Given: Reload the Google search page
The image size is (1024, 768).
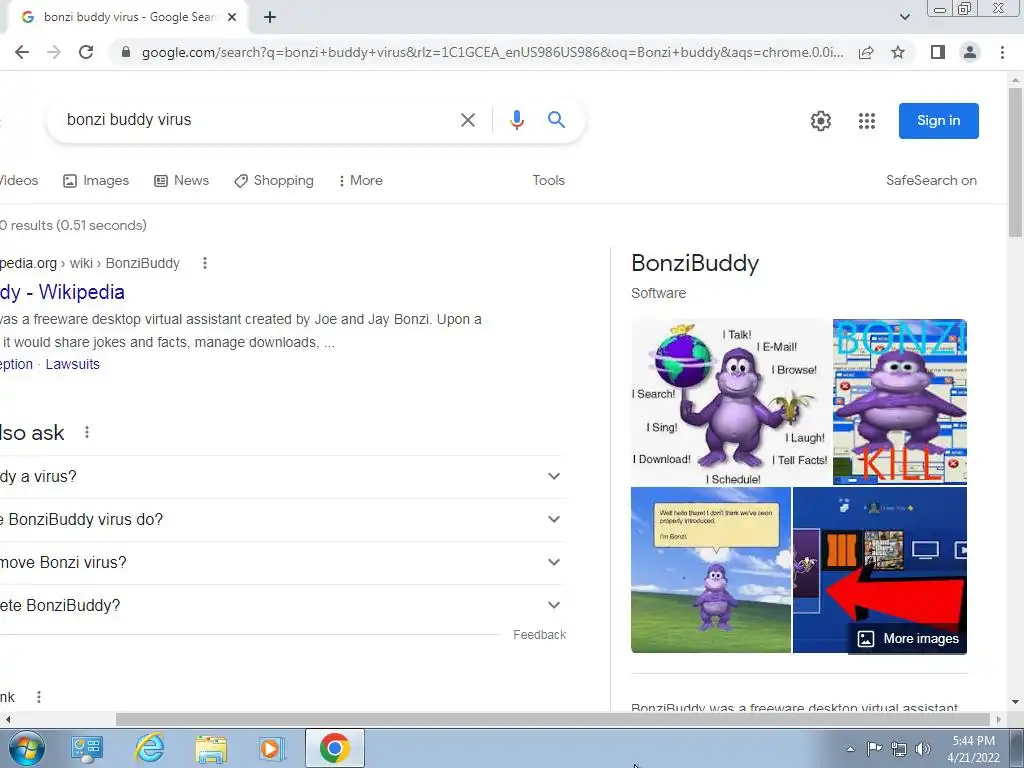Looking at the screenshot, I should tap(86, 52).
